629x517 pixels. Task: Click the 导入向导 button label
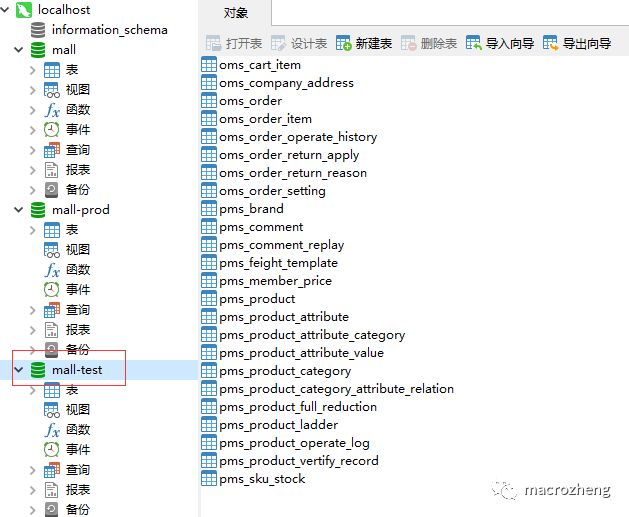pos(510,43)
